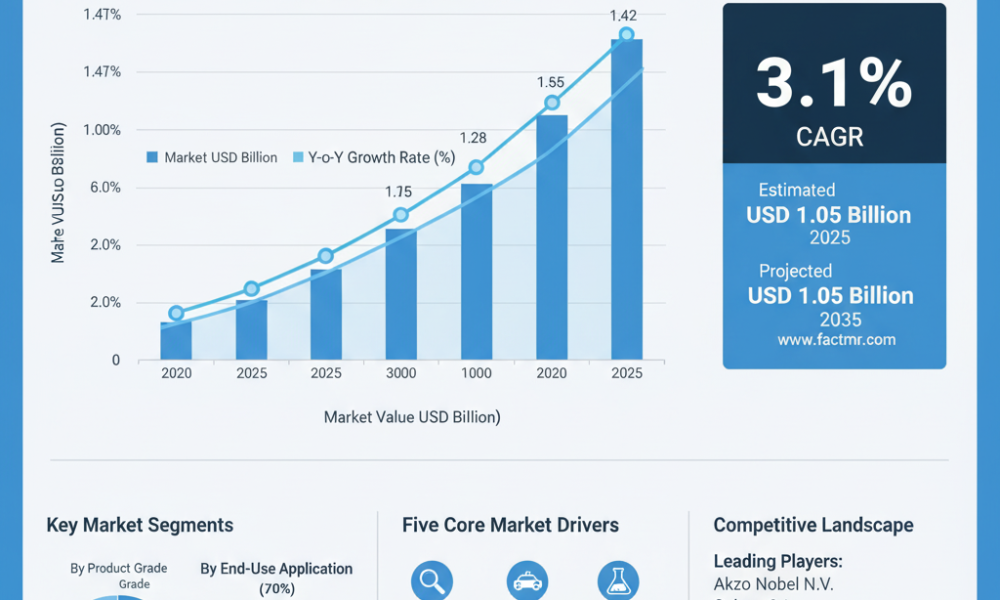Viewport: 1000px width, 600px height.
Task: Select the 3.1% headline figure
Action: (x=834, y=83)
